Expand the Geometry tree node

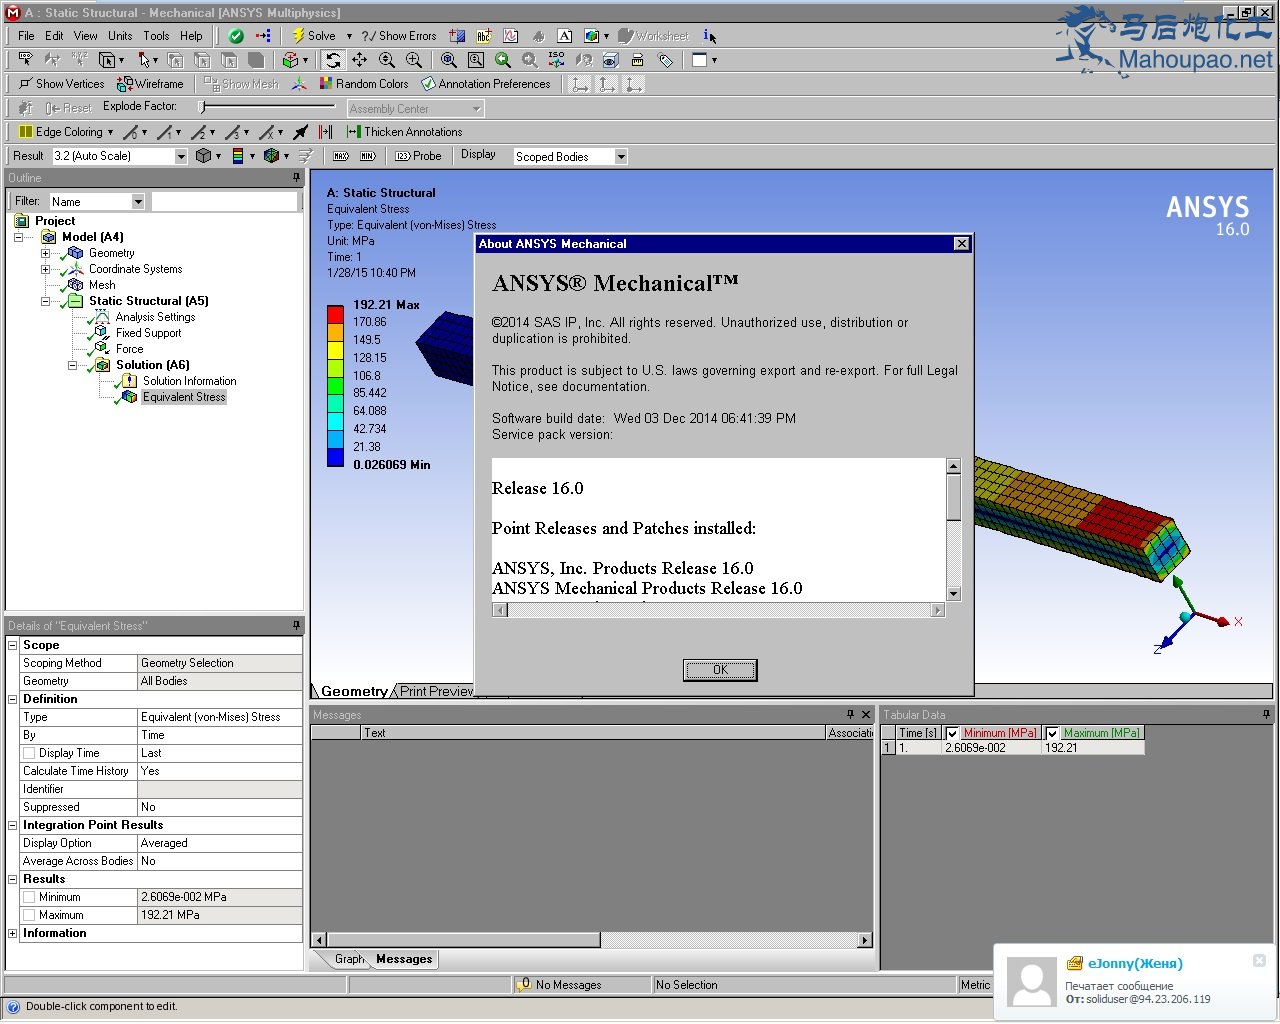point(45,253)
